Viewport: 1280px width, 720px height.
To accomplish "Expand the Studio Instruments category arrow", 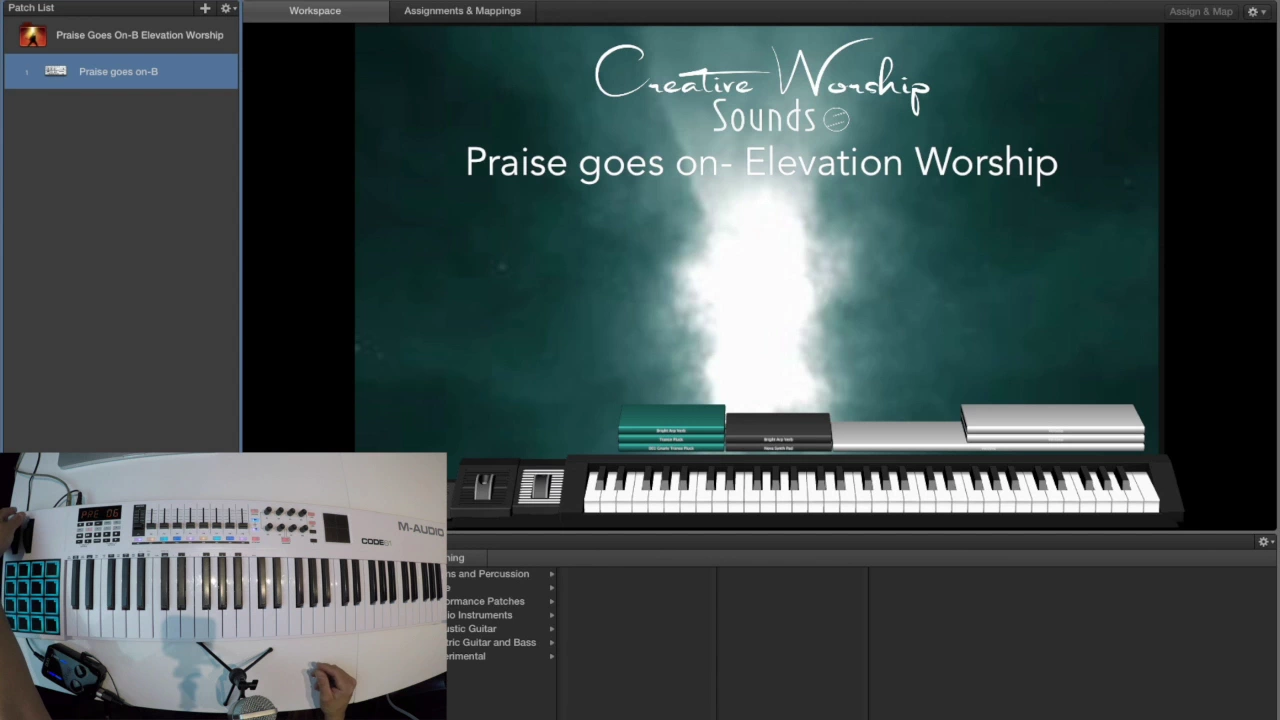I will (x=551, y=615).
